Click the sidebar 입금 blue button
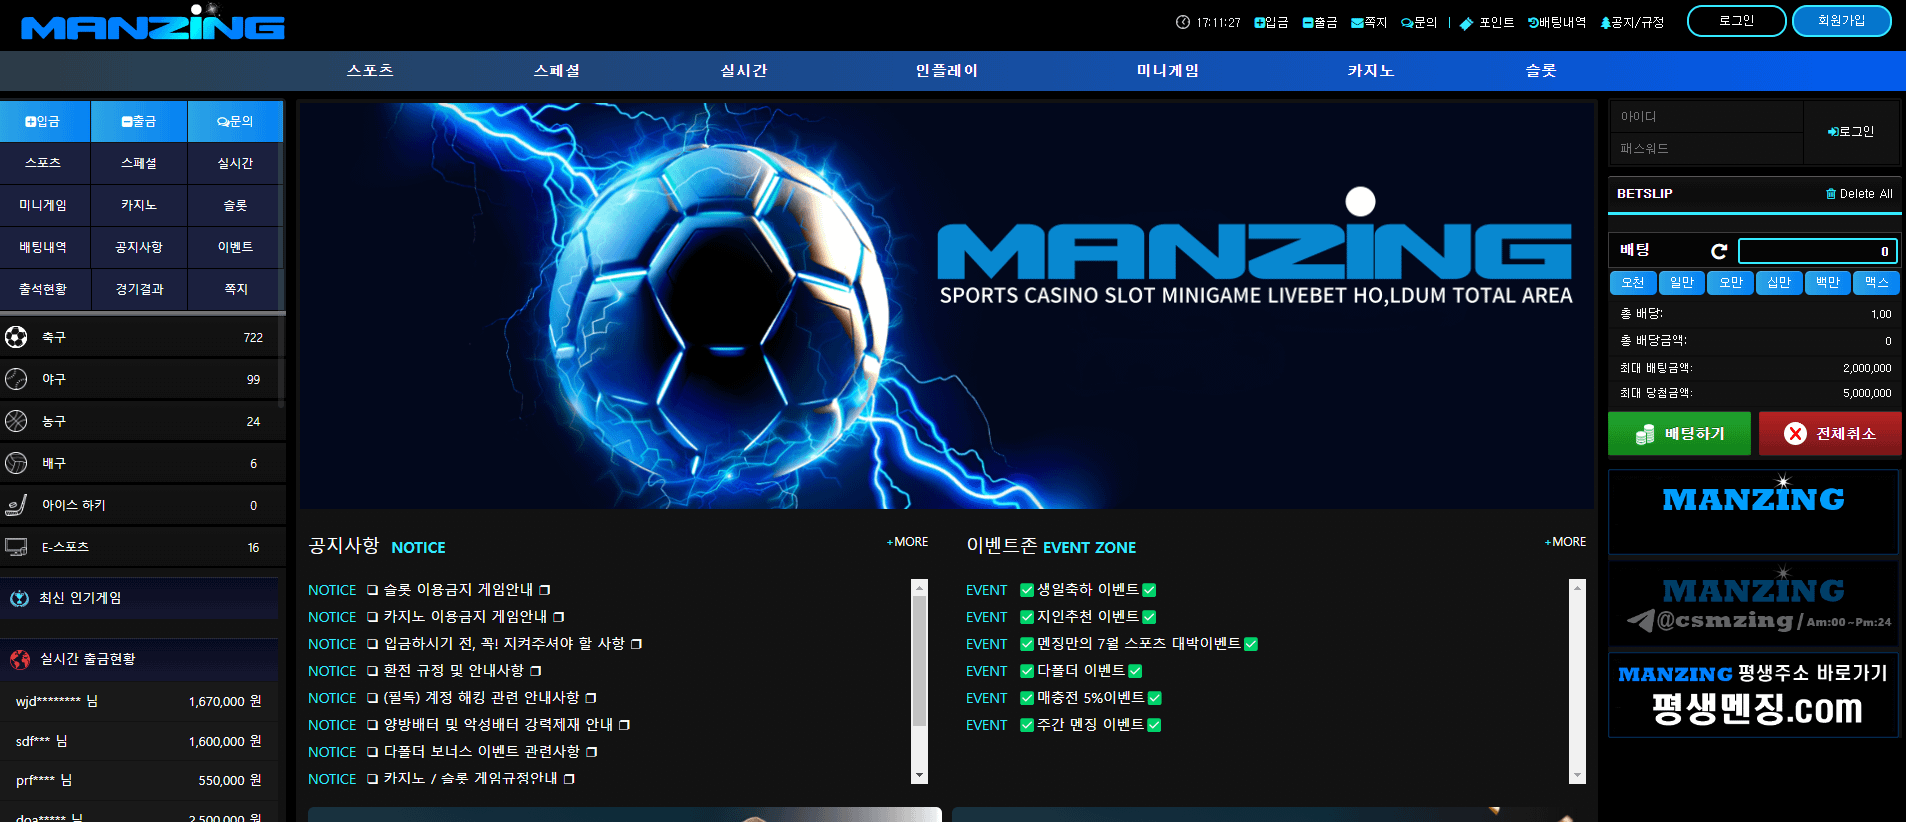1906x822 pixels. coord(44,121)
